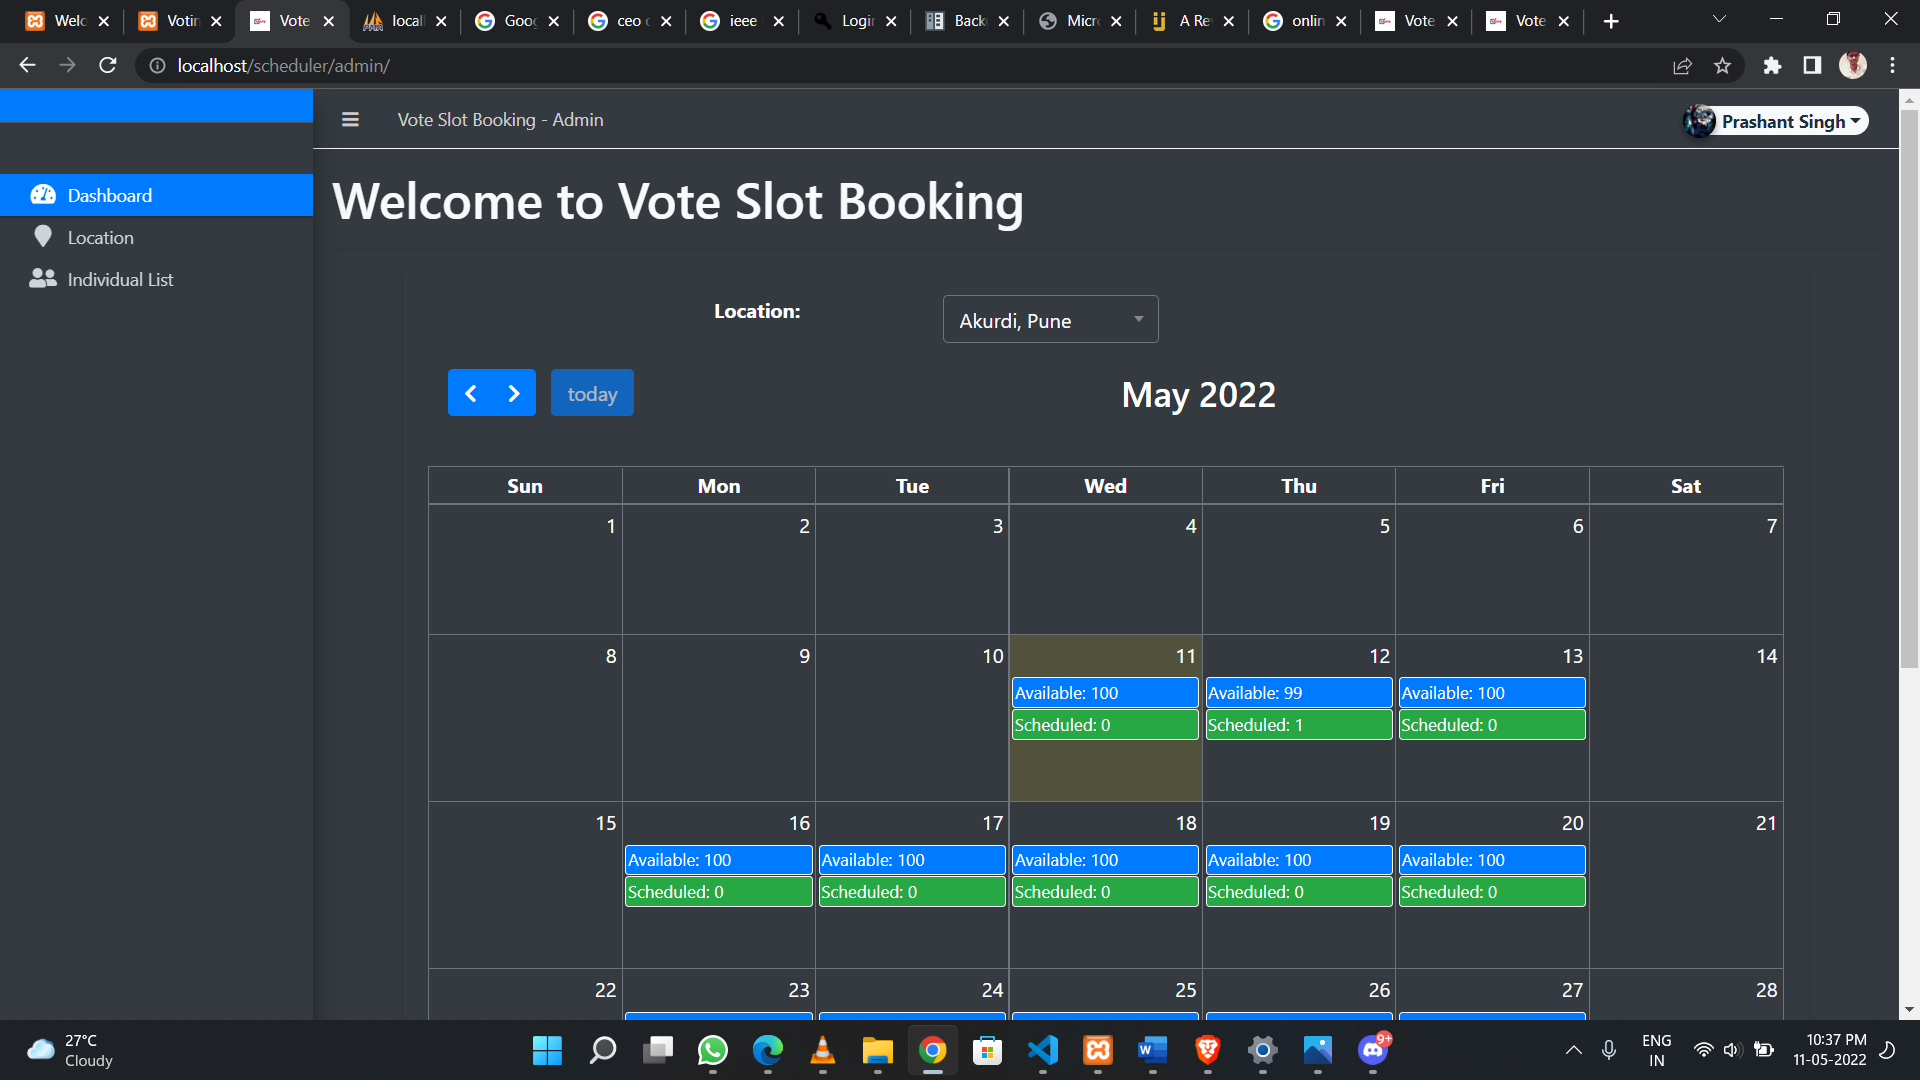Open browser extensions puzzle icon
The image size is (1920, 1080).
pyautogui.click(x=1772, y=65)
